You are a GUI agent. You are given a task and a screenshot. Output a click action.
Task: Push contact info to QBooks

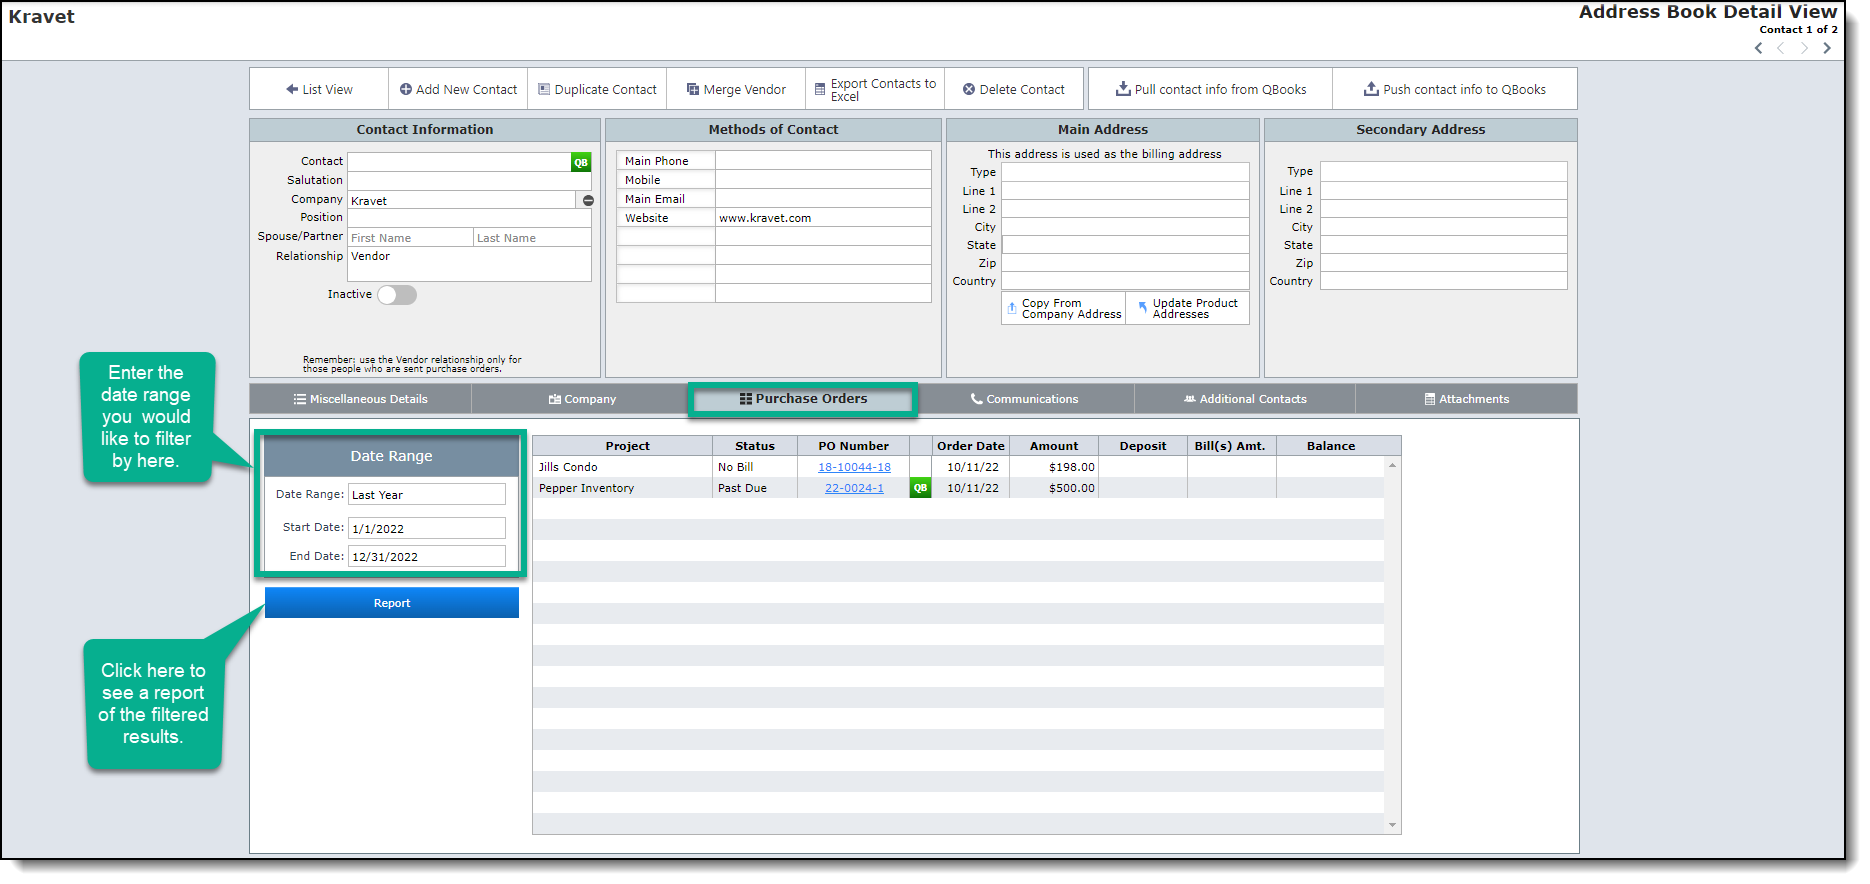[1455, 89]
